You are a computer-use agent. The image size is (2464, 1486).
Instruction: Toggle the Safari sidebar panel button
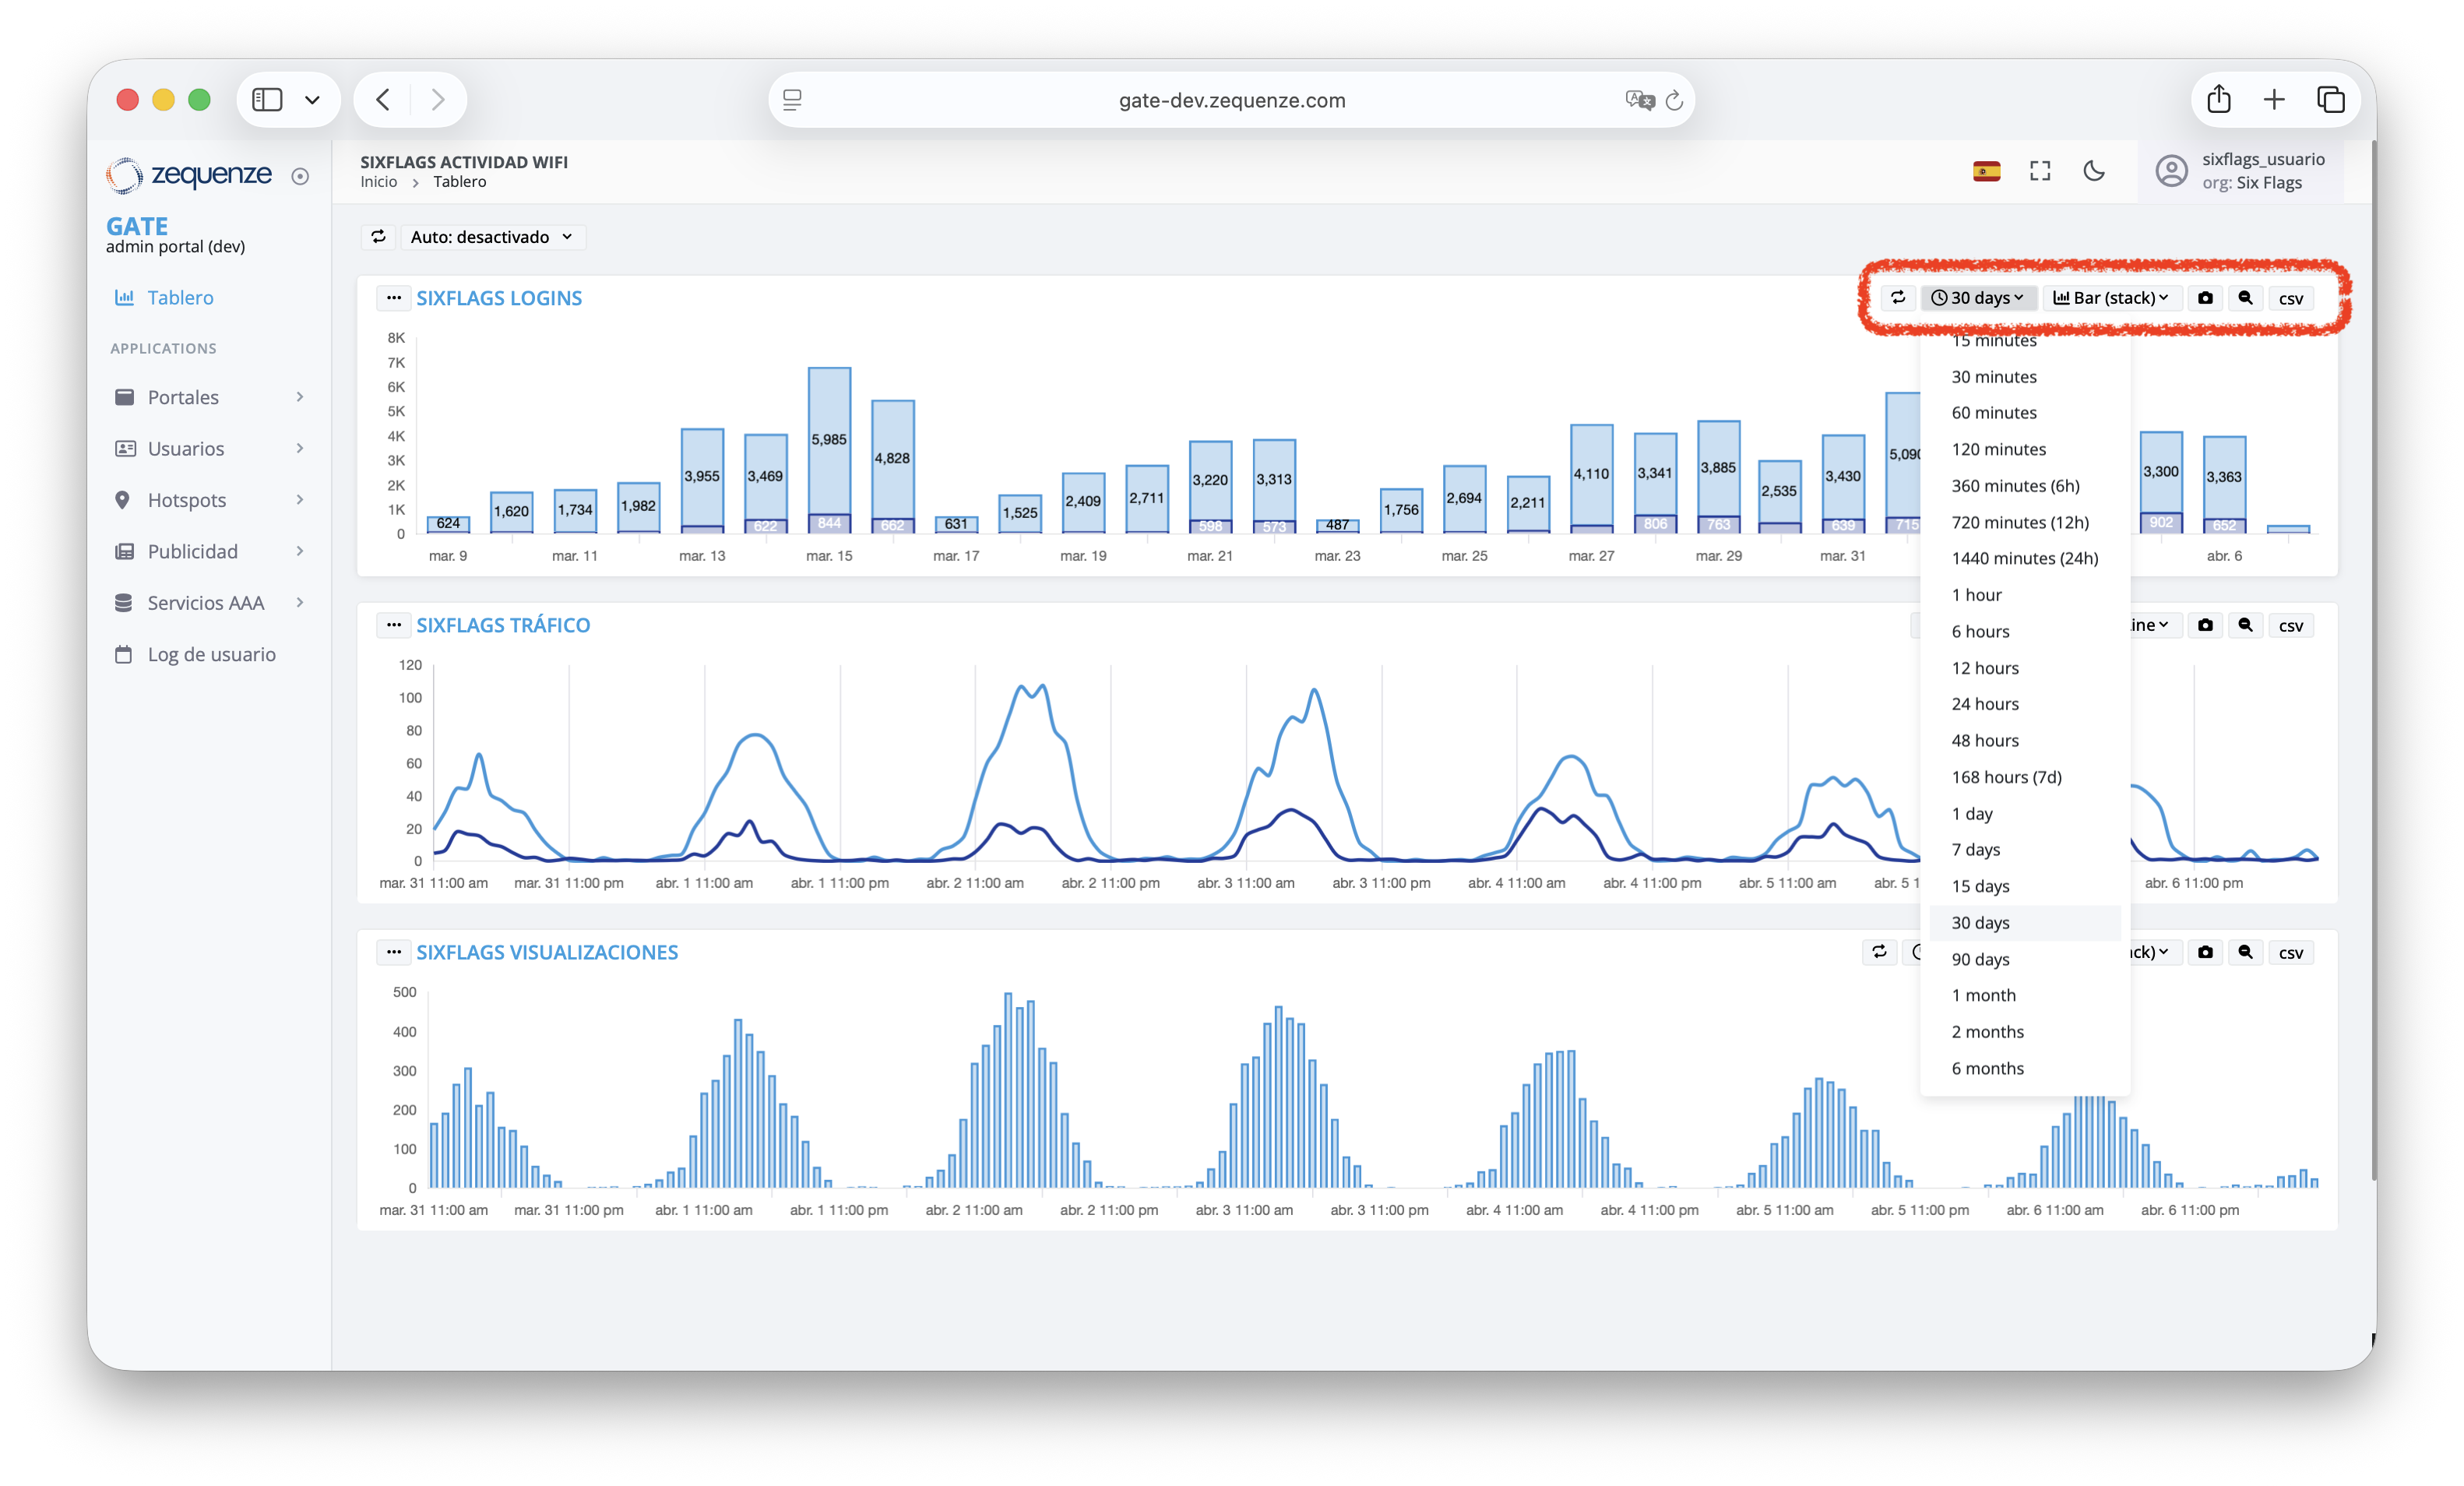pyautogui.click(x=267, y=100)
